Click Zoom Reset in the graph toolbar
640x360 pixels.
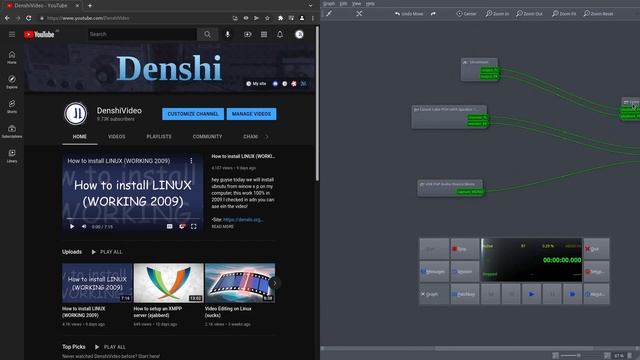598,13
